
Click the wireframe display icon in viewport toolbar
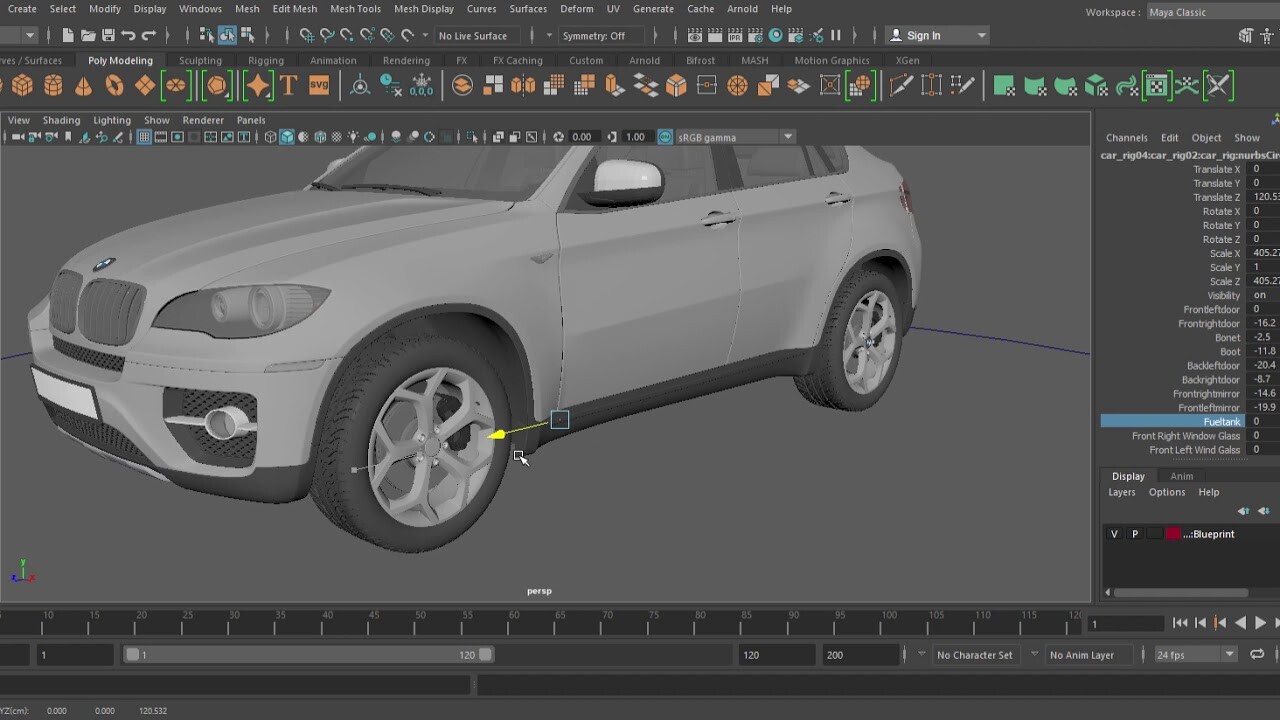click(269, 138)
